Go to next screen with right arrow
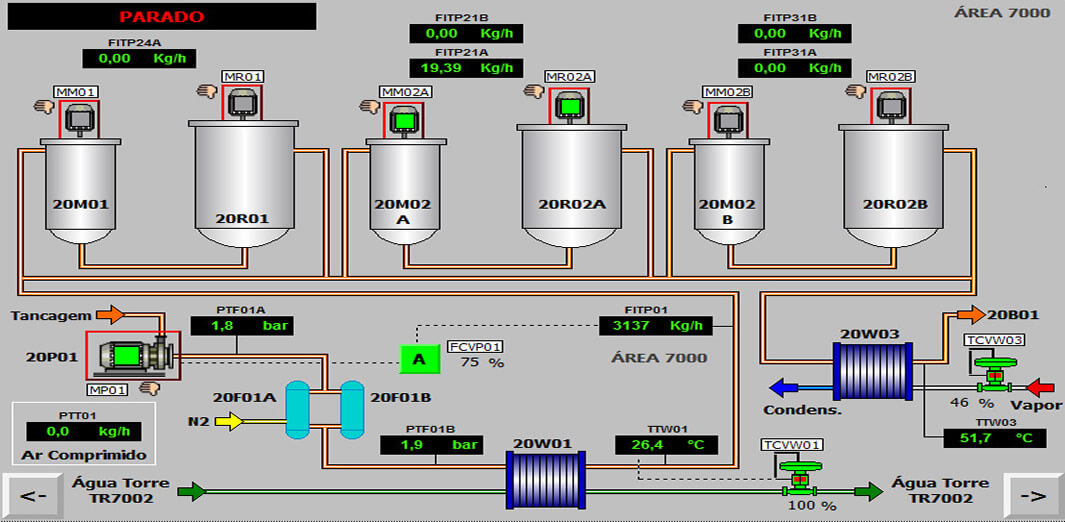The height and width of the screenshot is (522, 1065). pos(1035,494)
